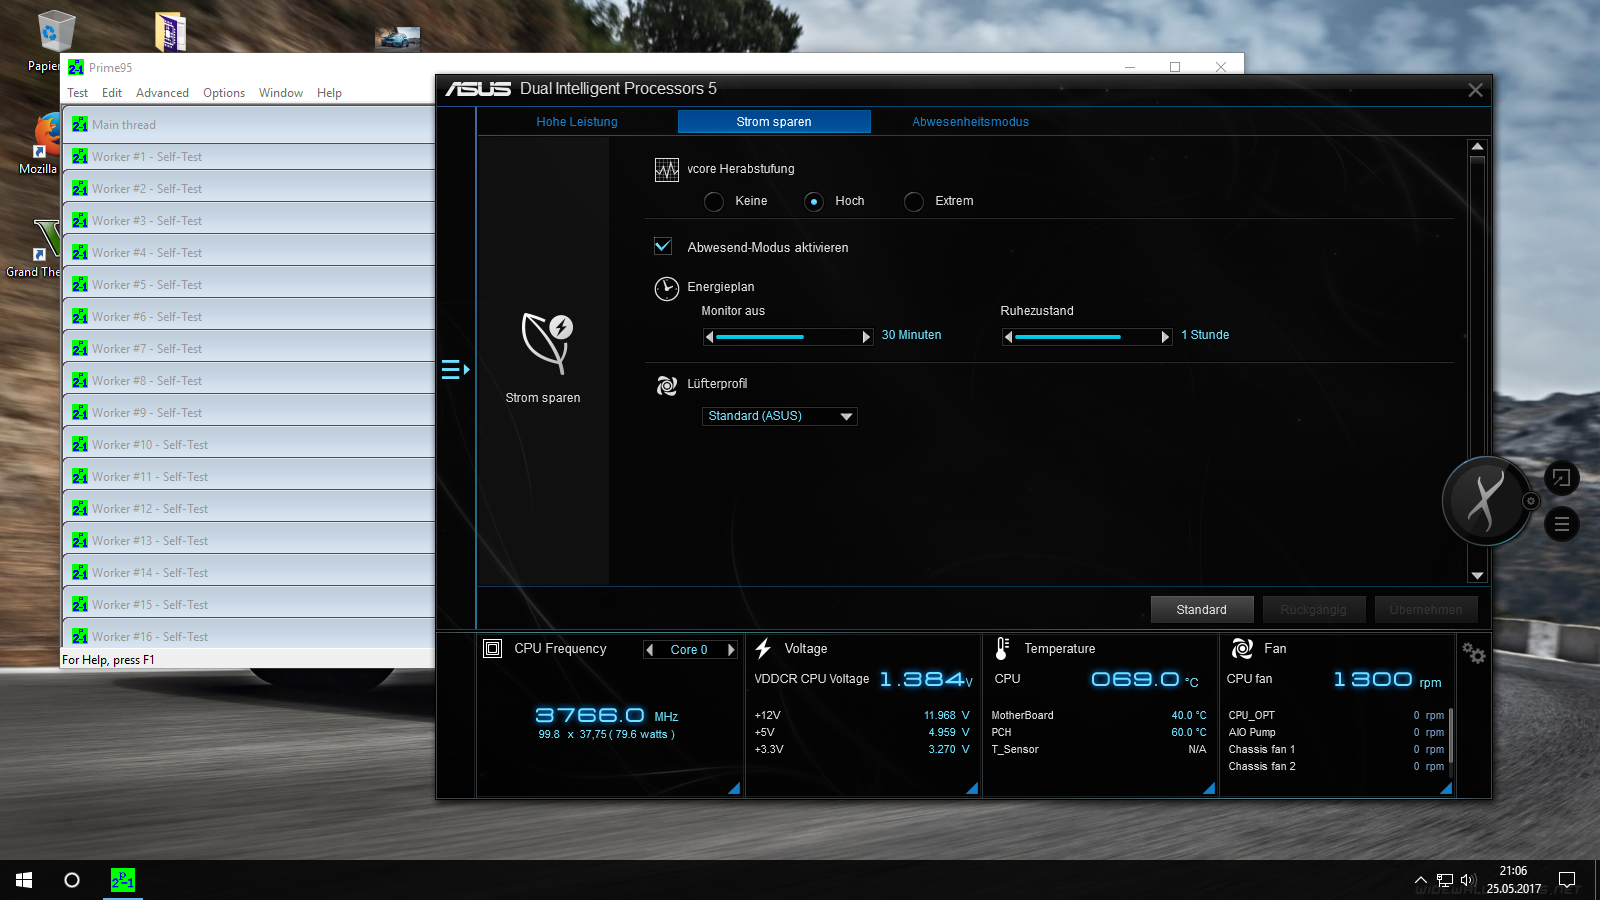Increase Monitor aus time with right arrow

tap(867, 337)
